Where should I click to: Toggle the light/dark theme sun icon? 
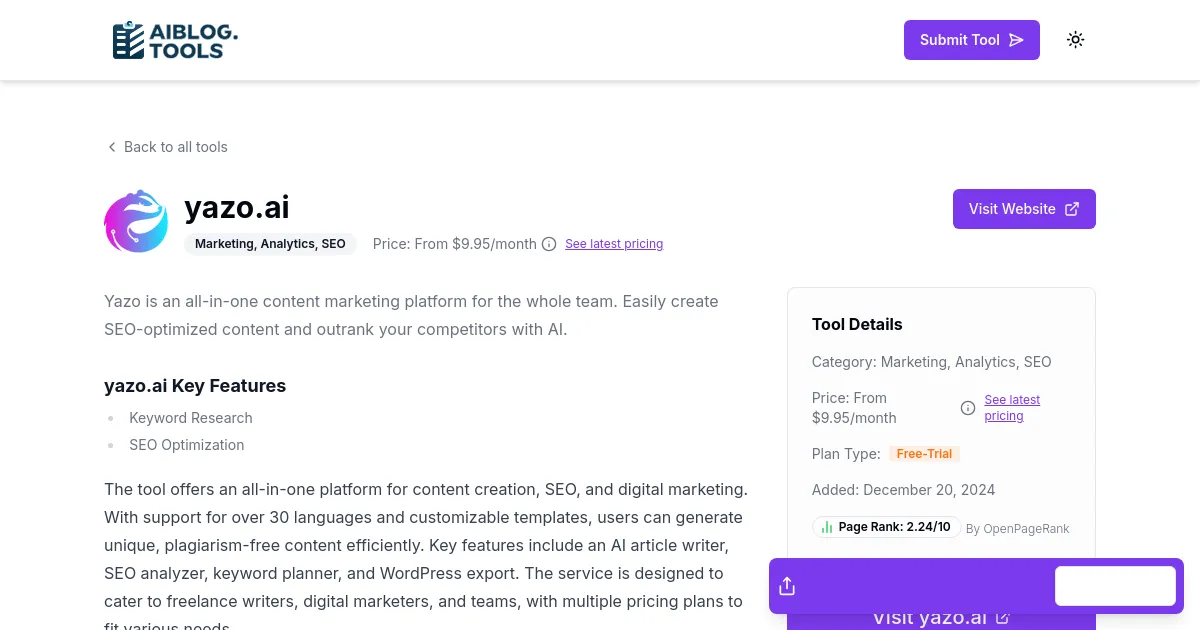click(1075, 40)
